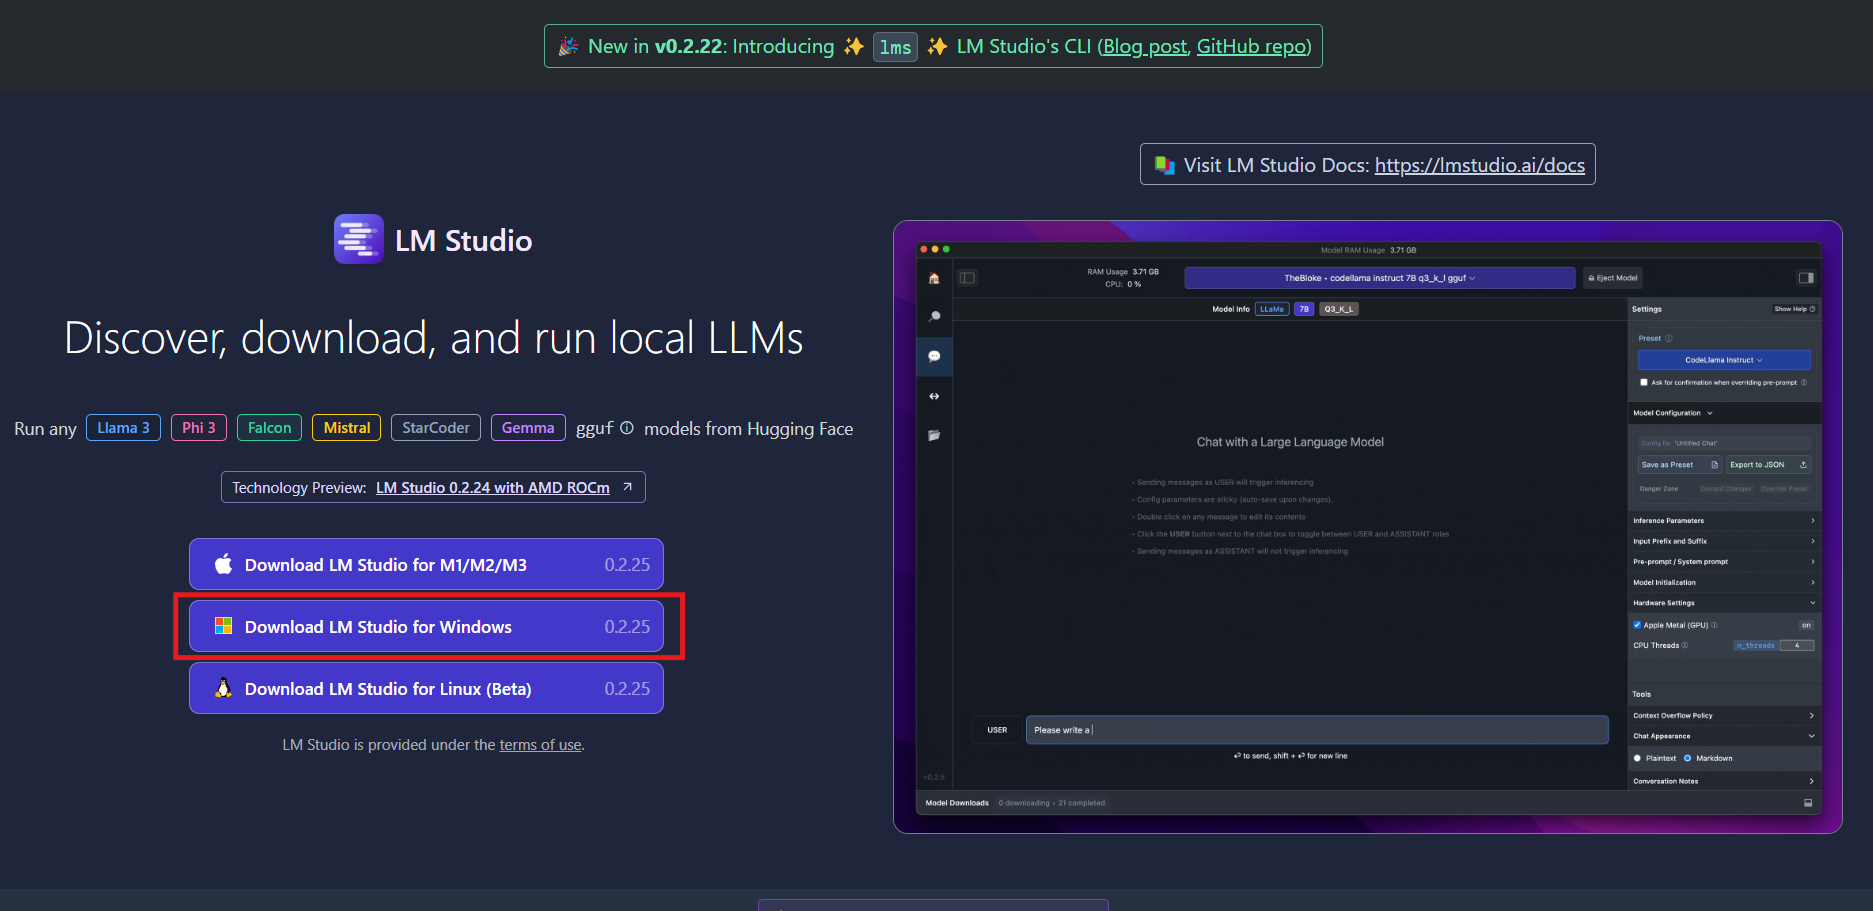Expand the Context Overflow Policy section

tap(1724, 715)
